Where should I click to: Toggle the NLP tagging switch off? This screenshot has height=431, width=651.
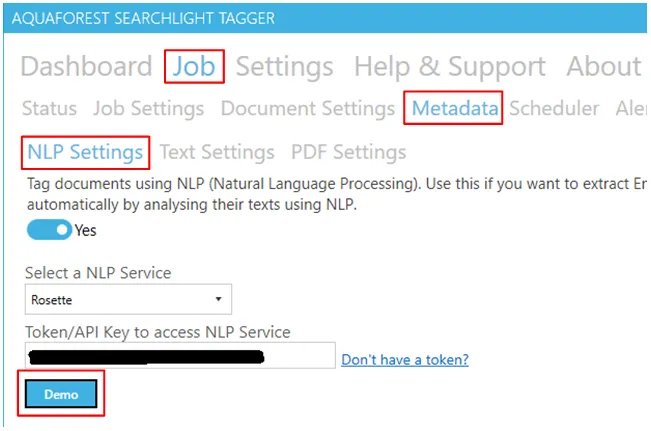click(49, 230)
